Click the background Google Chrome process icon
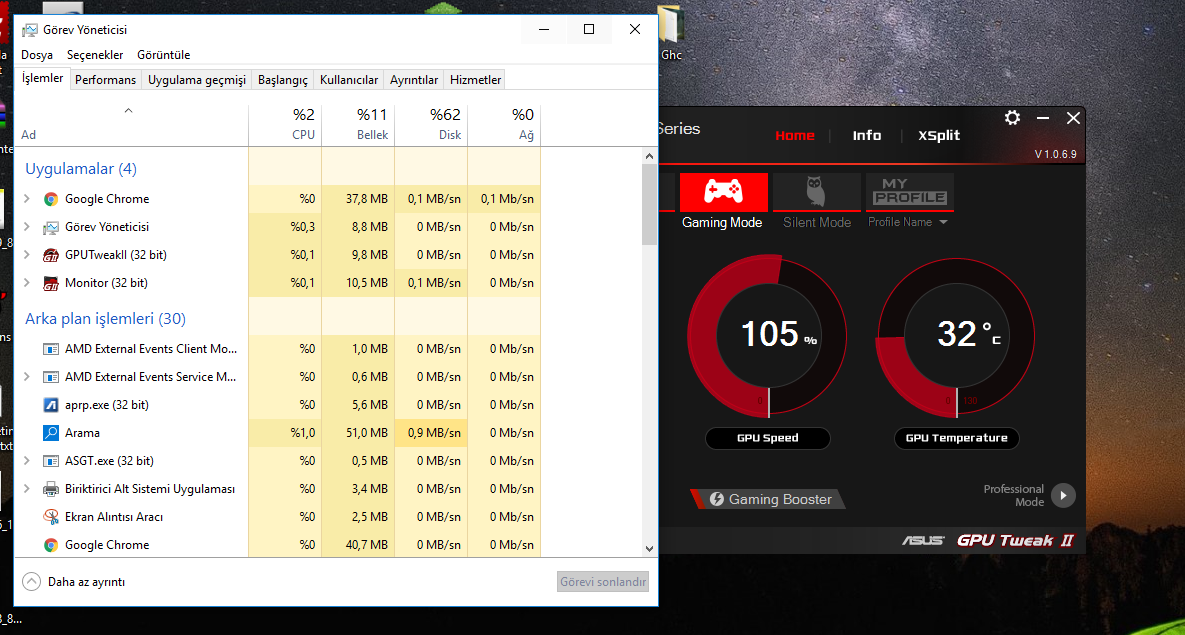The height and width of the screenshot is (635, 1185). (x=51, y=544)
